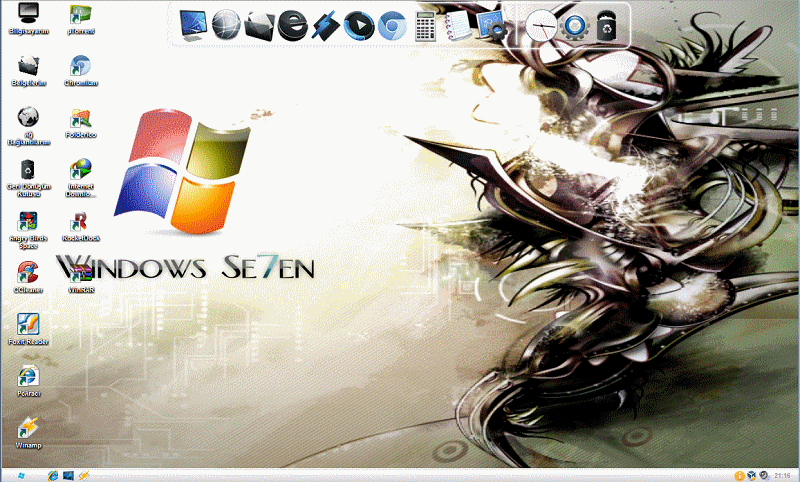Select the RocketDock desktop shortcut
Screen dimensions: 800x482
click(x=81, y=226)
